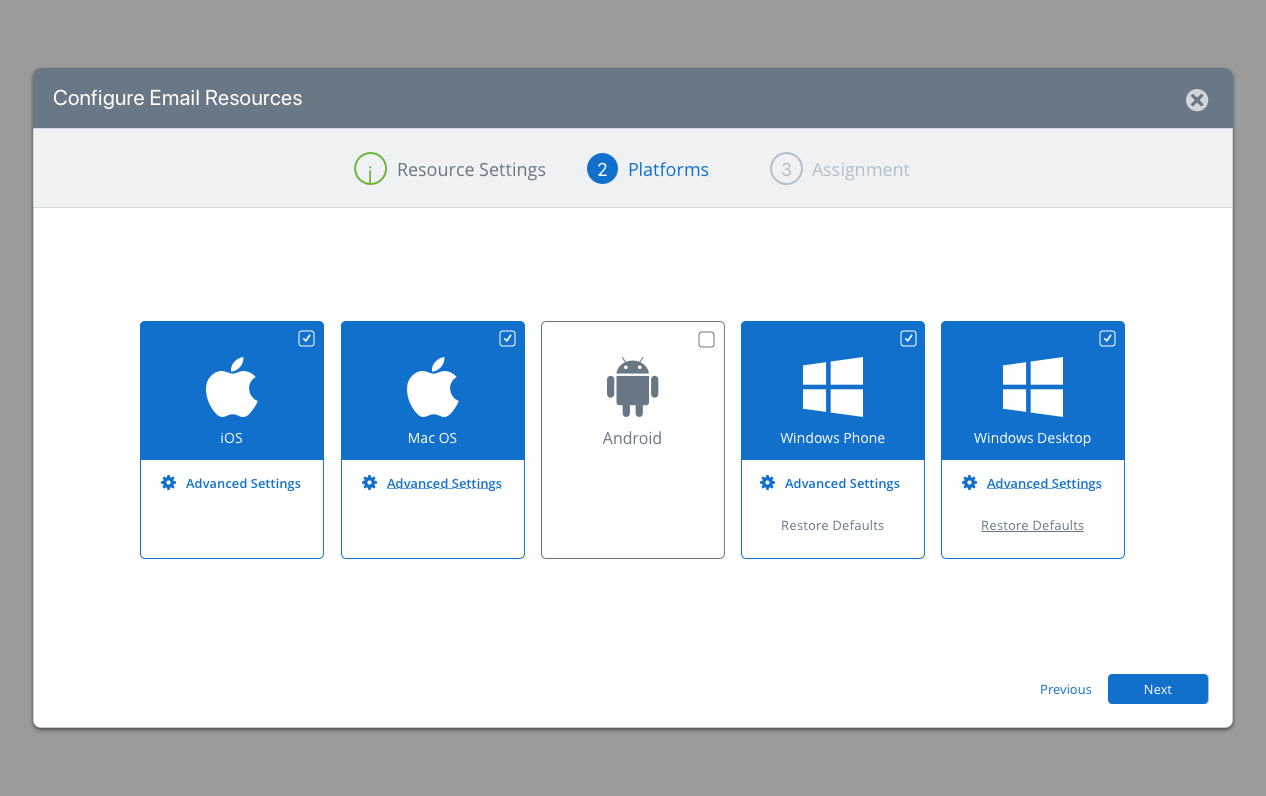The height and width of the screenshot is (796, 1266).
Task: Go to the Resource Settings step
Action: click(471, 169)
